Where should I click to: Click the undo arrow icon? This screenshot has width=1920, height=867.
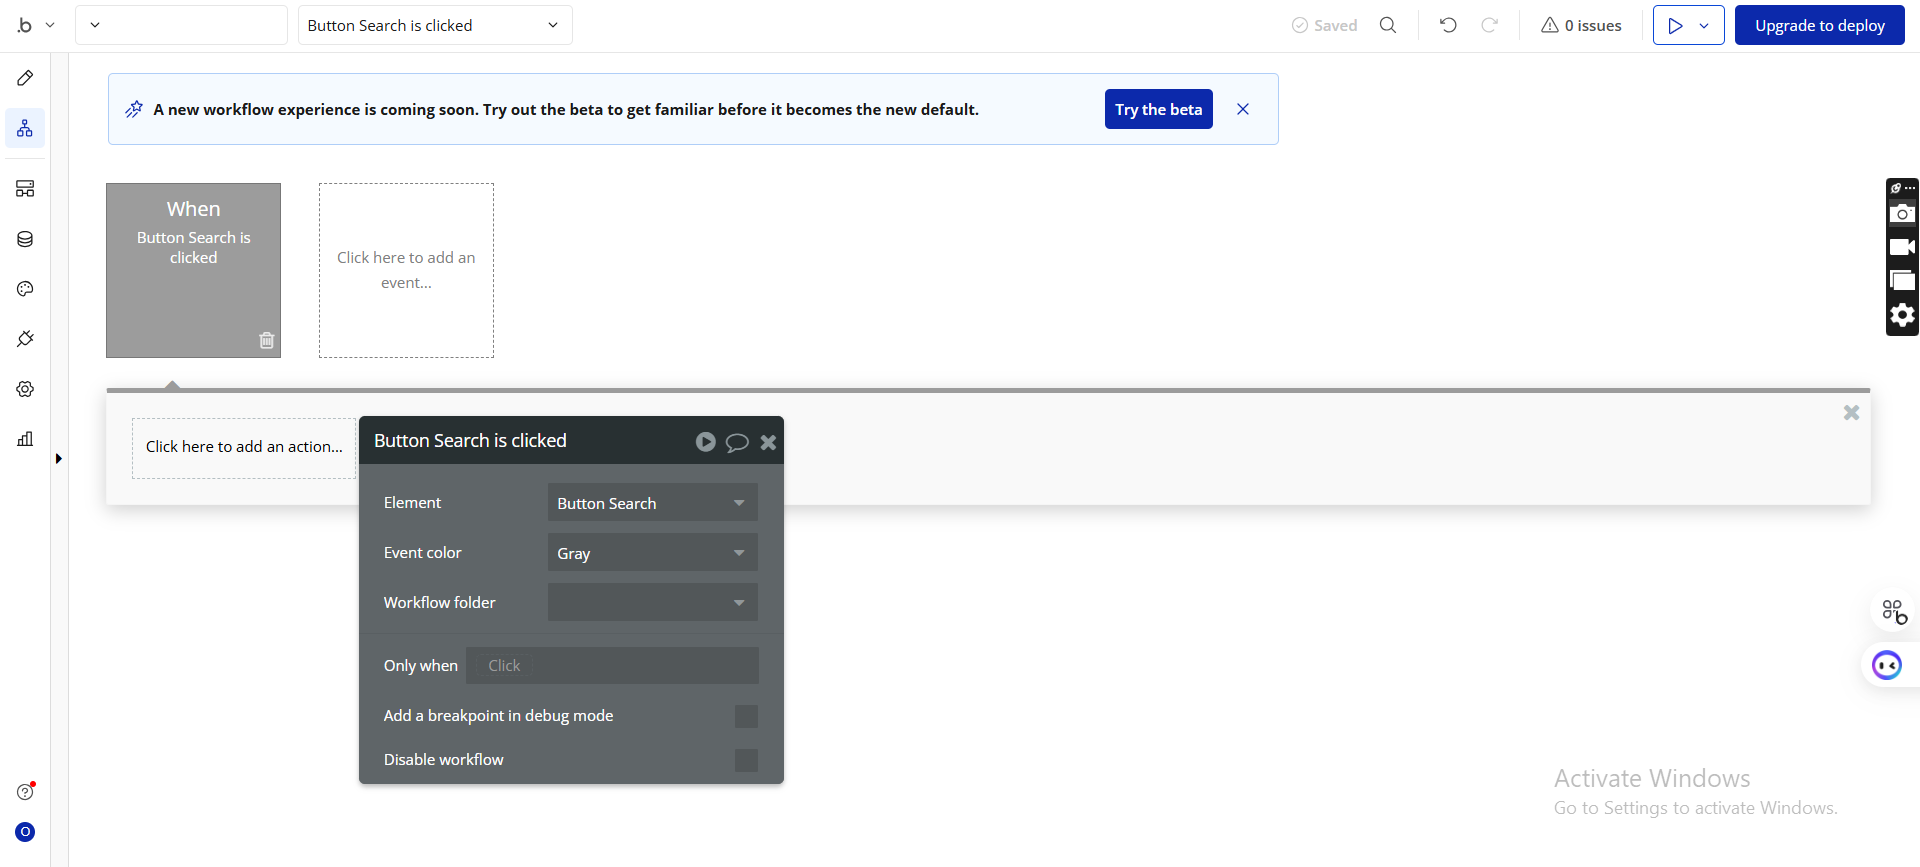pos(1448,25)
